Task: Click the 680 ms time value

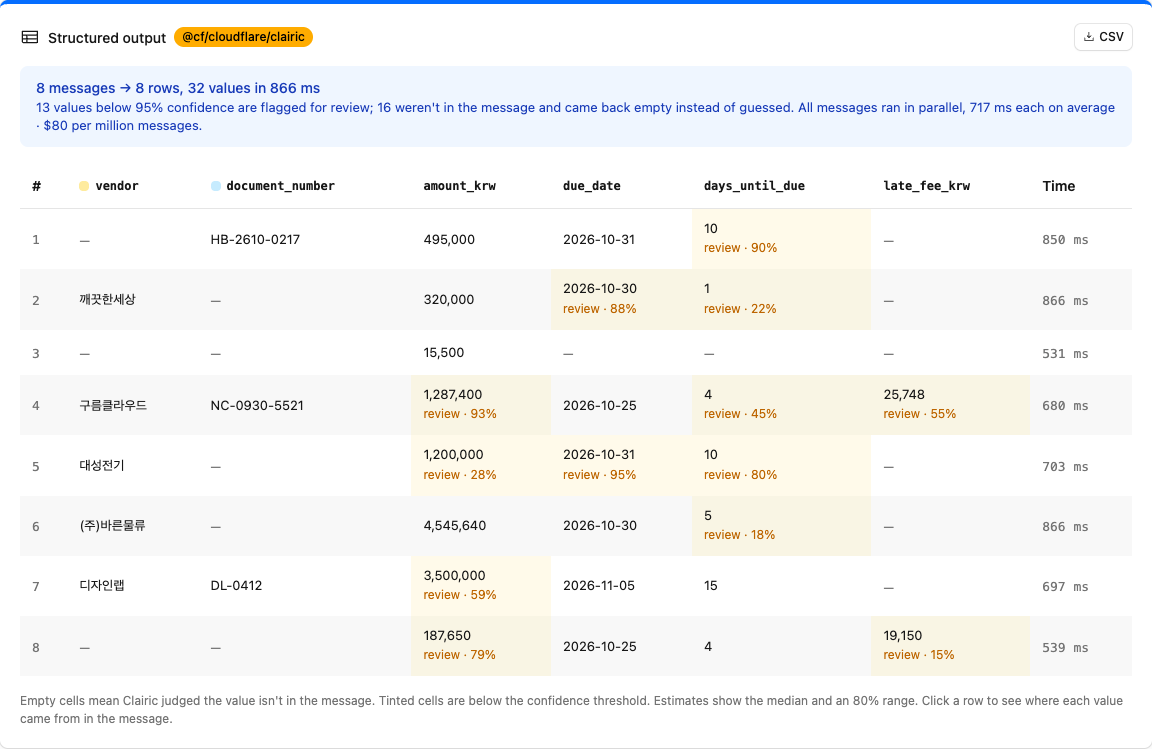Action: click(x=1065, y=406)
